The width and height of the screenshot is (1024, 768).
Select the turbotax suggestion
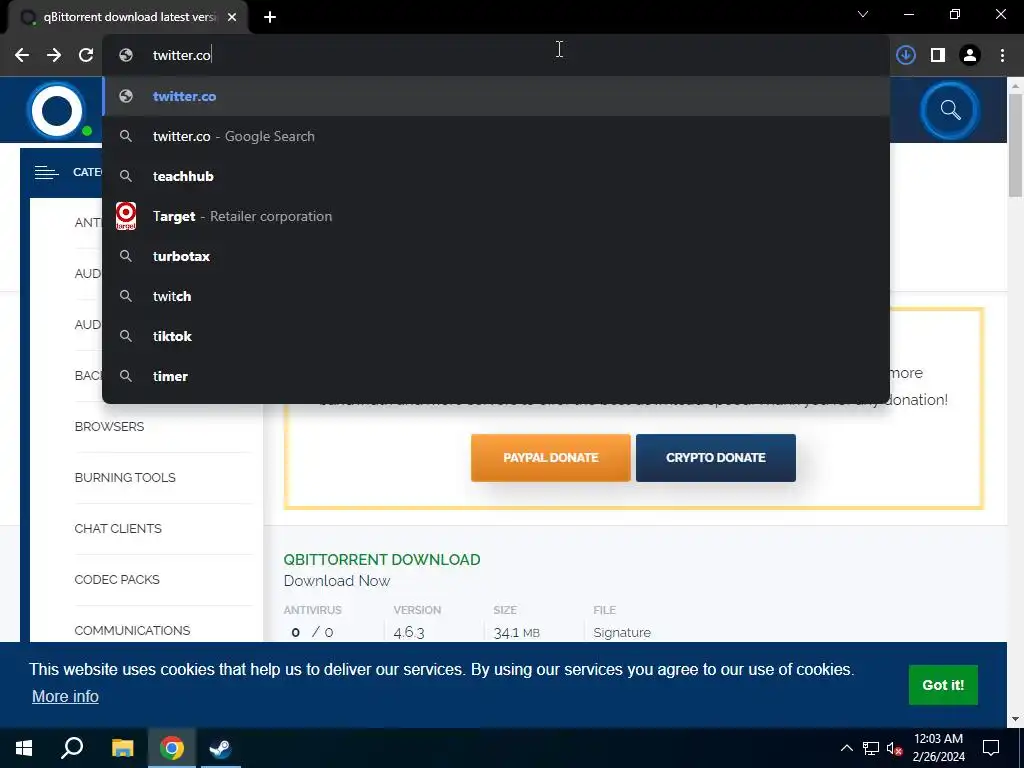(496, 256)
